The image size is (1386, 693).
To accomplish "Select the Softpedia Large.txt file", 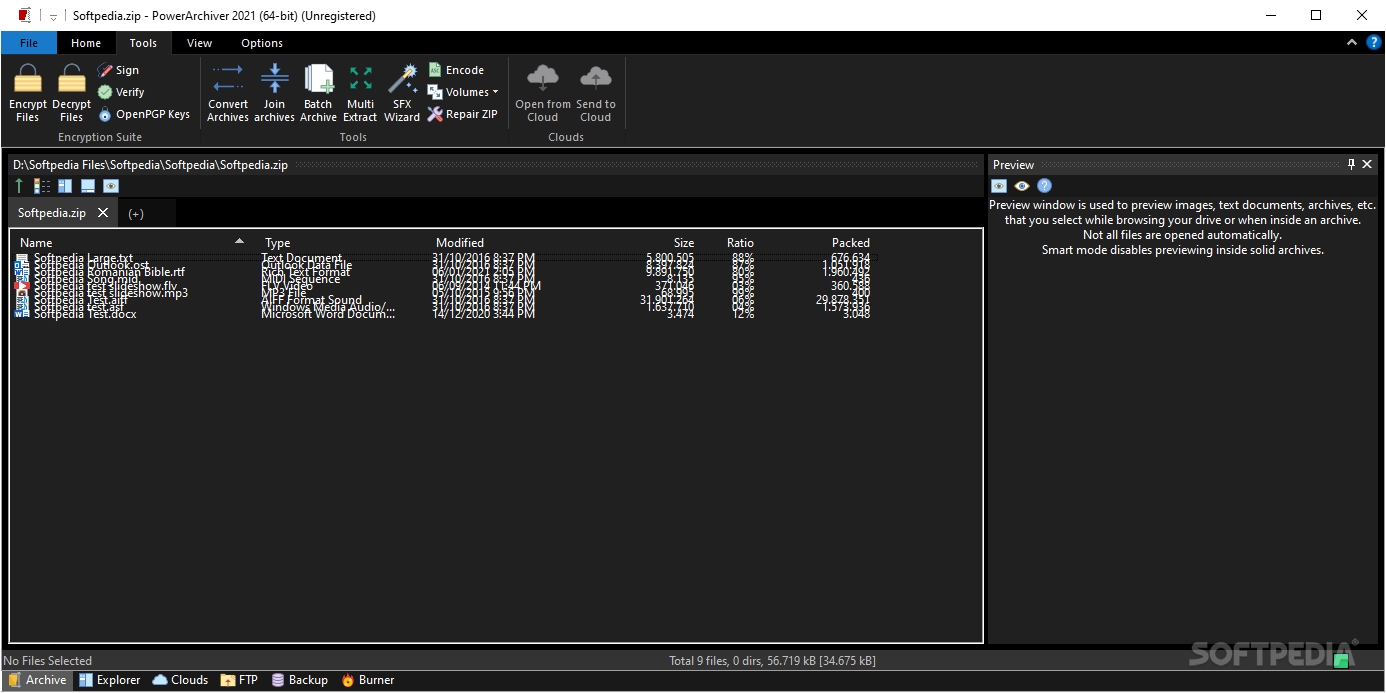I will pyautogui.click(x=83, y=258).
